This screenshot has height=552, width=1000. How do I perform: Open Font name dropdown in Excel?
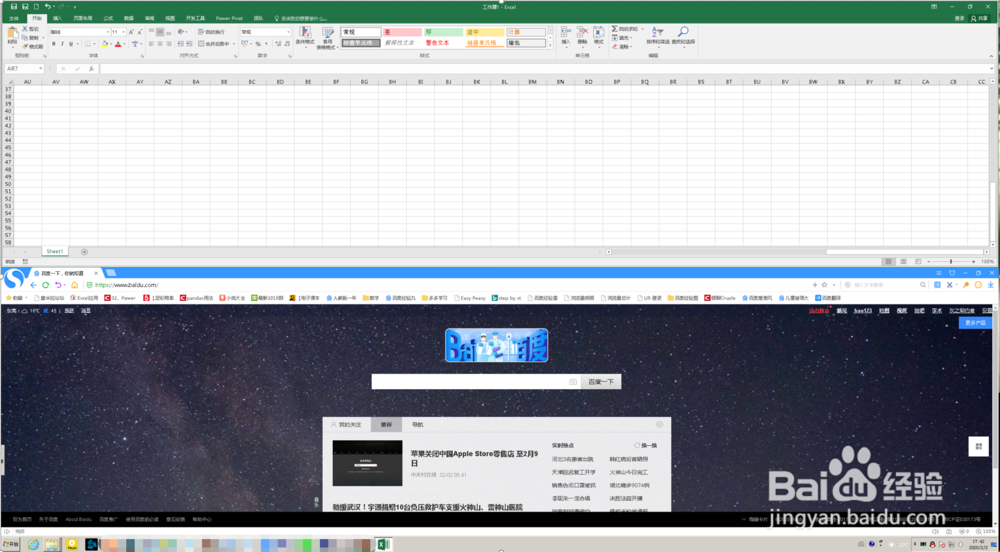click(x=108, y=32)
